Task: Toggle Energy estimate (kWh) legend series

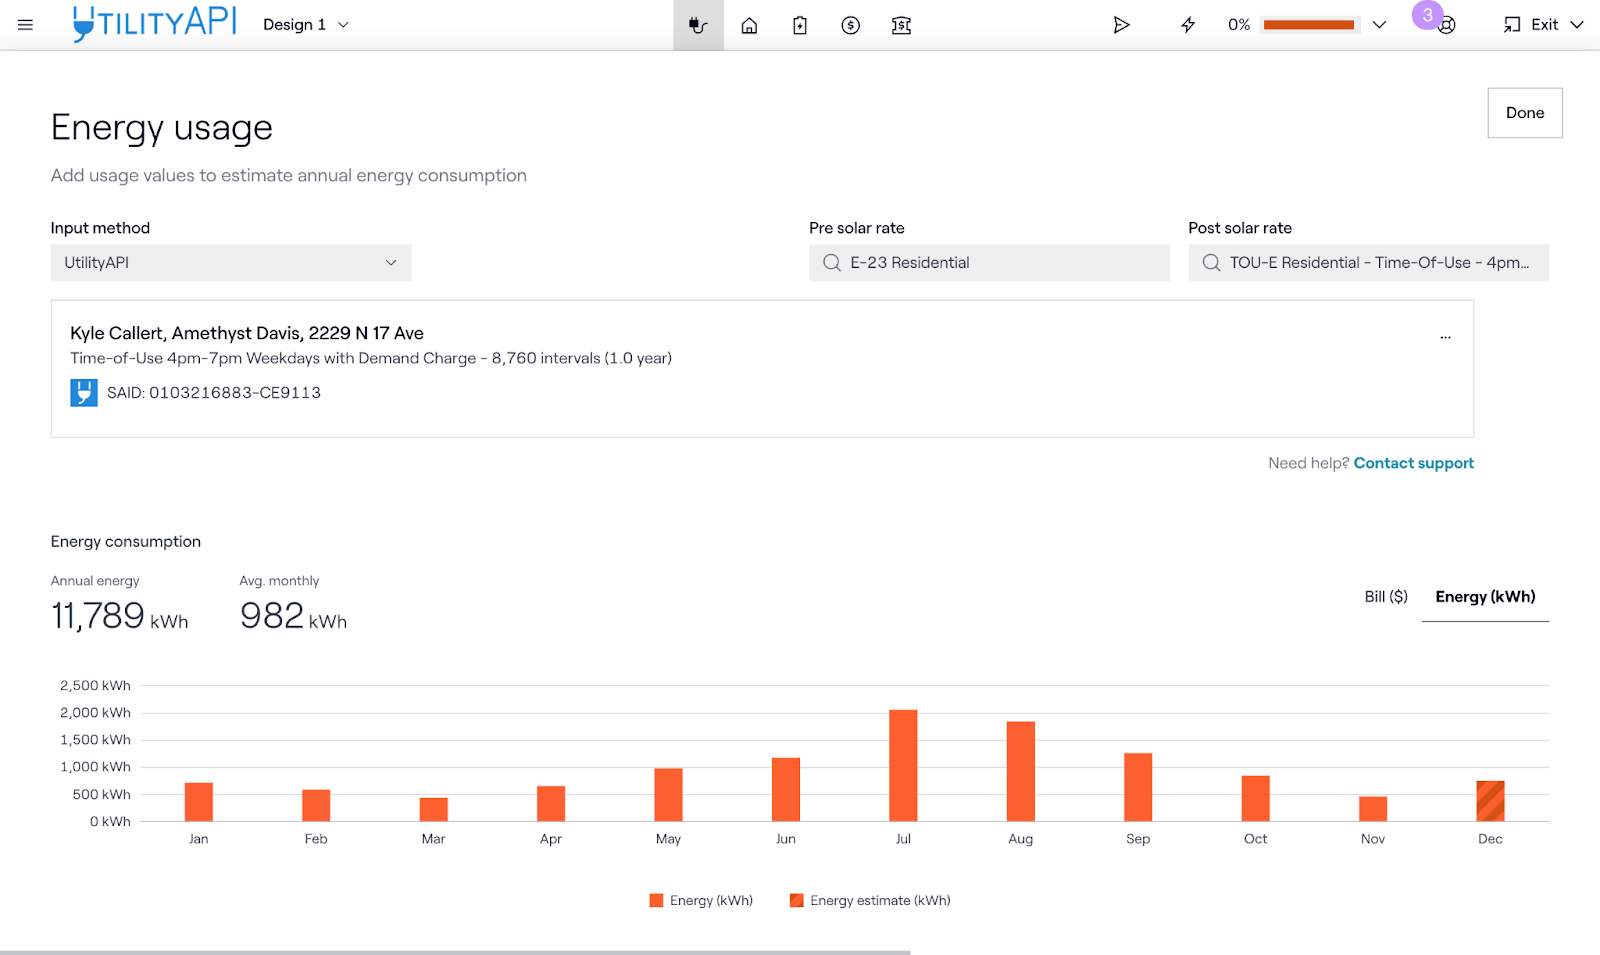Action: point(870,900)
